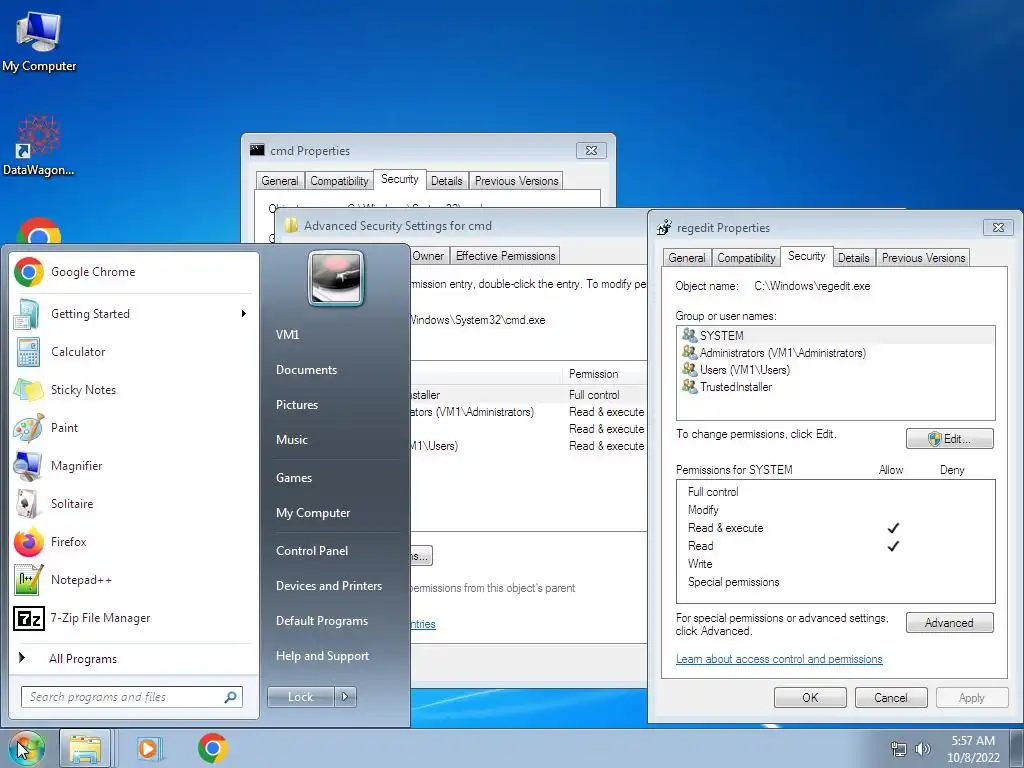Click the taskbar clock showing 5:57 AM
The image size is (1024, 768).
tap(973, 749)
